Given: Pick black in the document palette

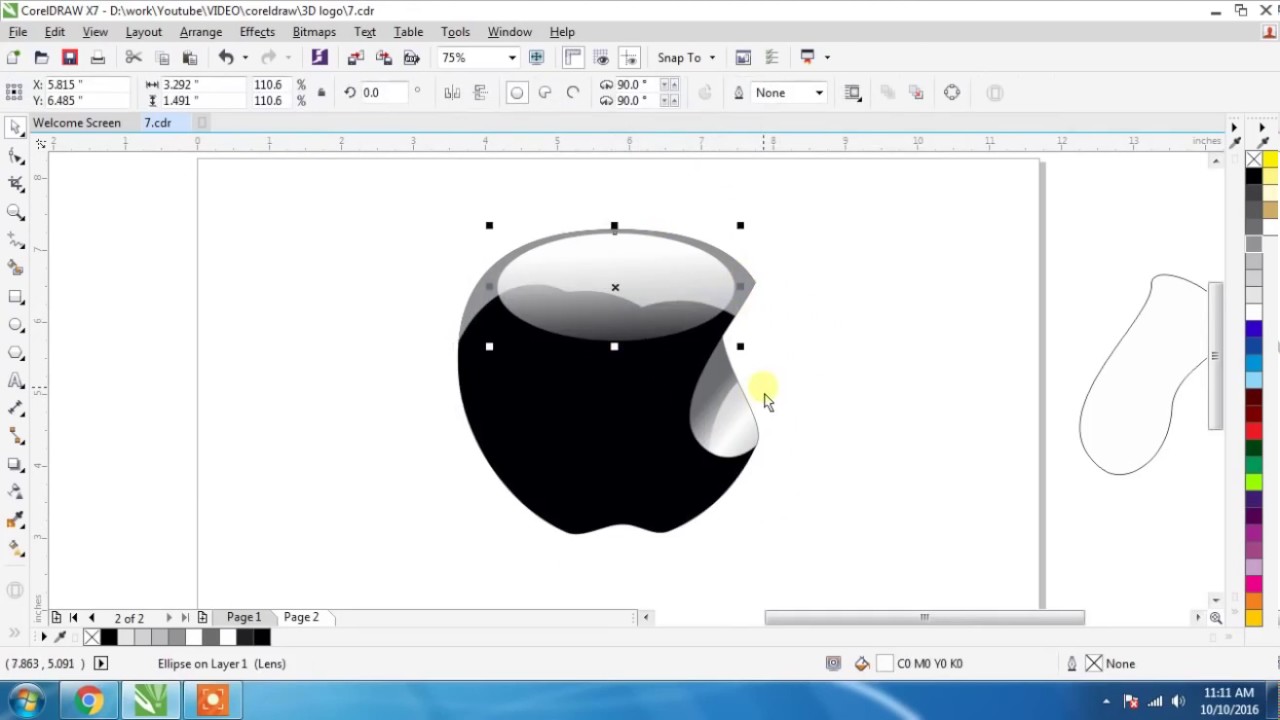Looking at the screenshot, I should (109, 637).
